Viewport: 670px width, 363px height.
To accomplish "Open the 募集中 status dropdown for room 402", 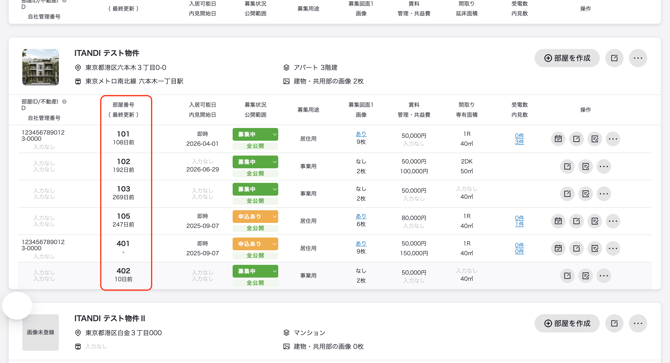I will pos(255,271).
